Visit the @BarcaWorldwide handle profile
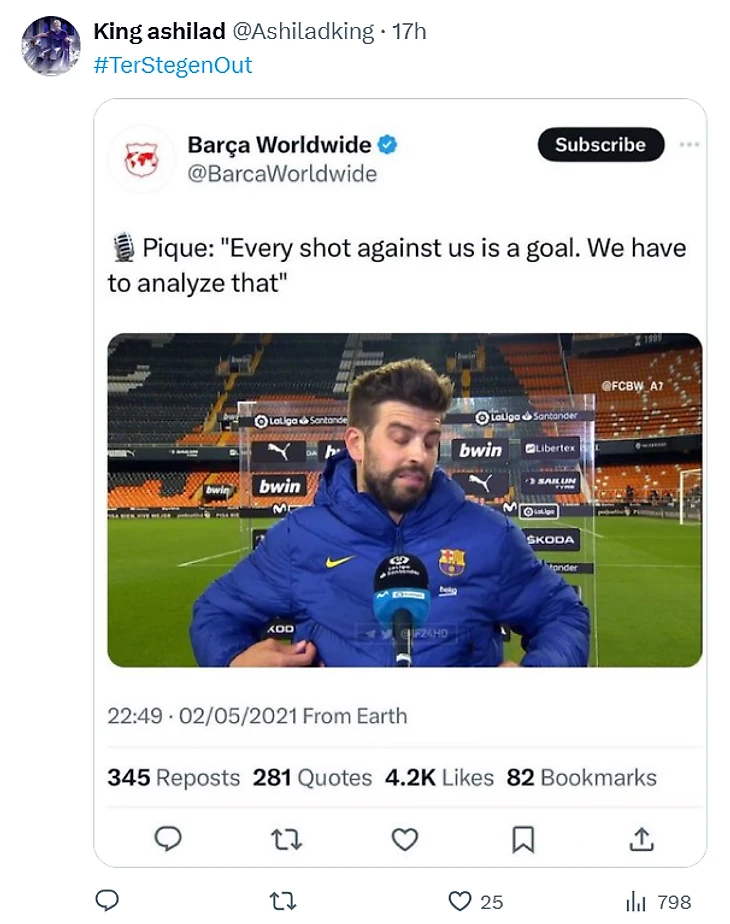 [282, 173]
